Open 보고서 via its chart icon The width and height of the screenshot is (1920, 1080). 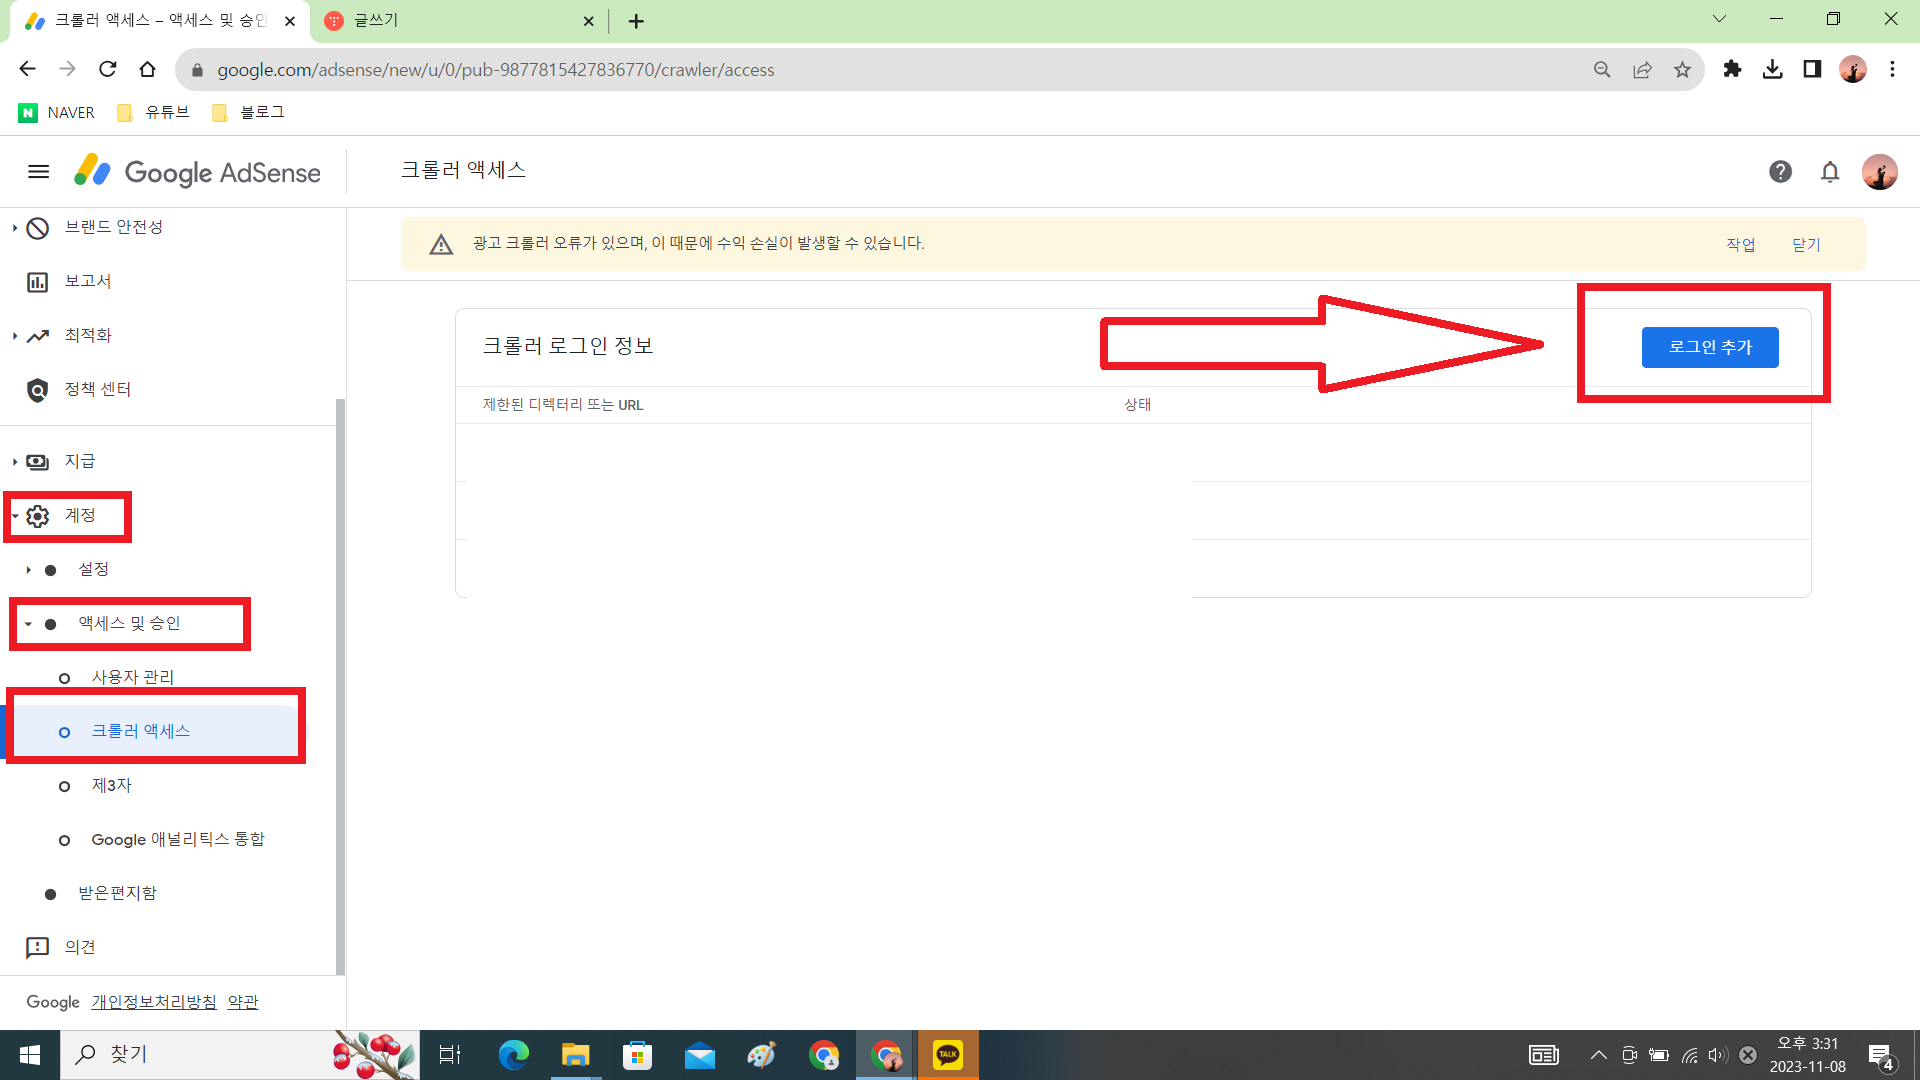coord(37,281)
